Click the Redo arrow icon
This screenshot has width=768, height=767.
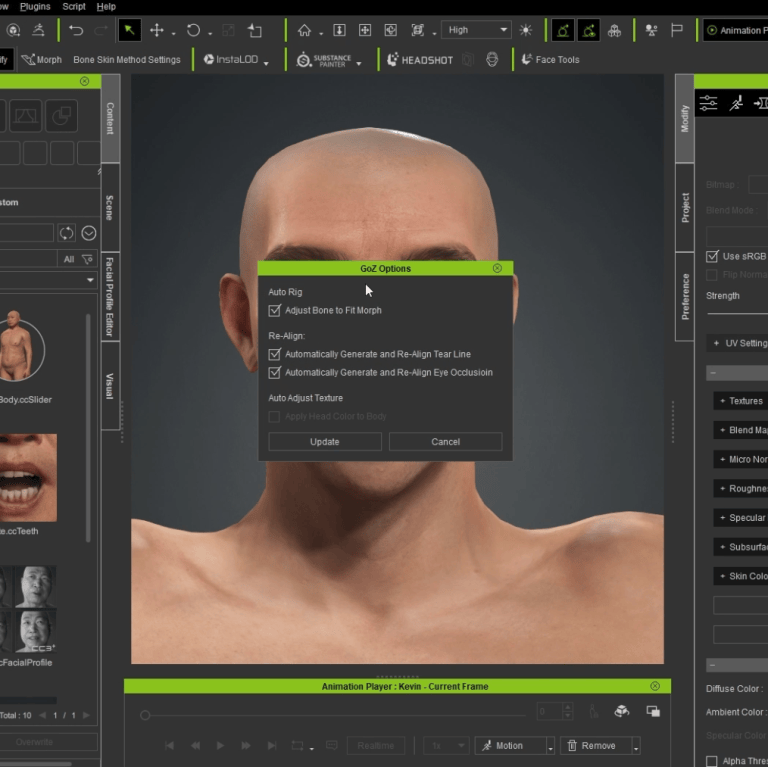101,30
